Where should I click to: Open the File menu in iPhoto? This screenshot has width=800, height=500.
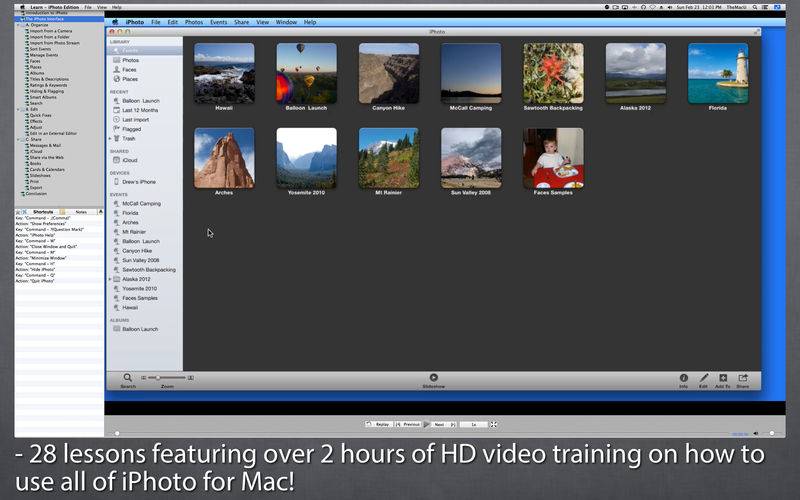coord(156,22)
